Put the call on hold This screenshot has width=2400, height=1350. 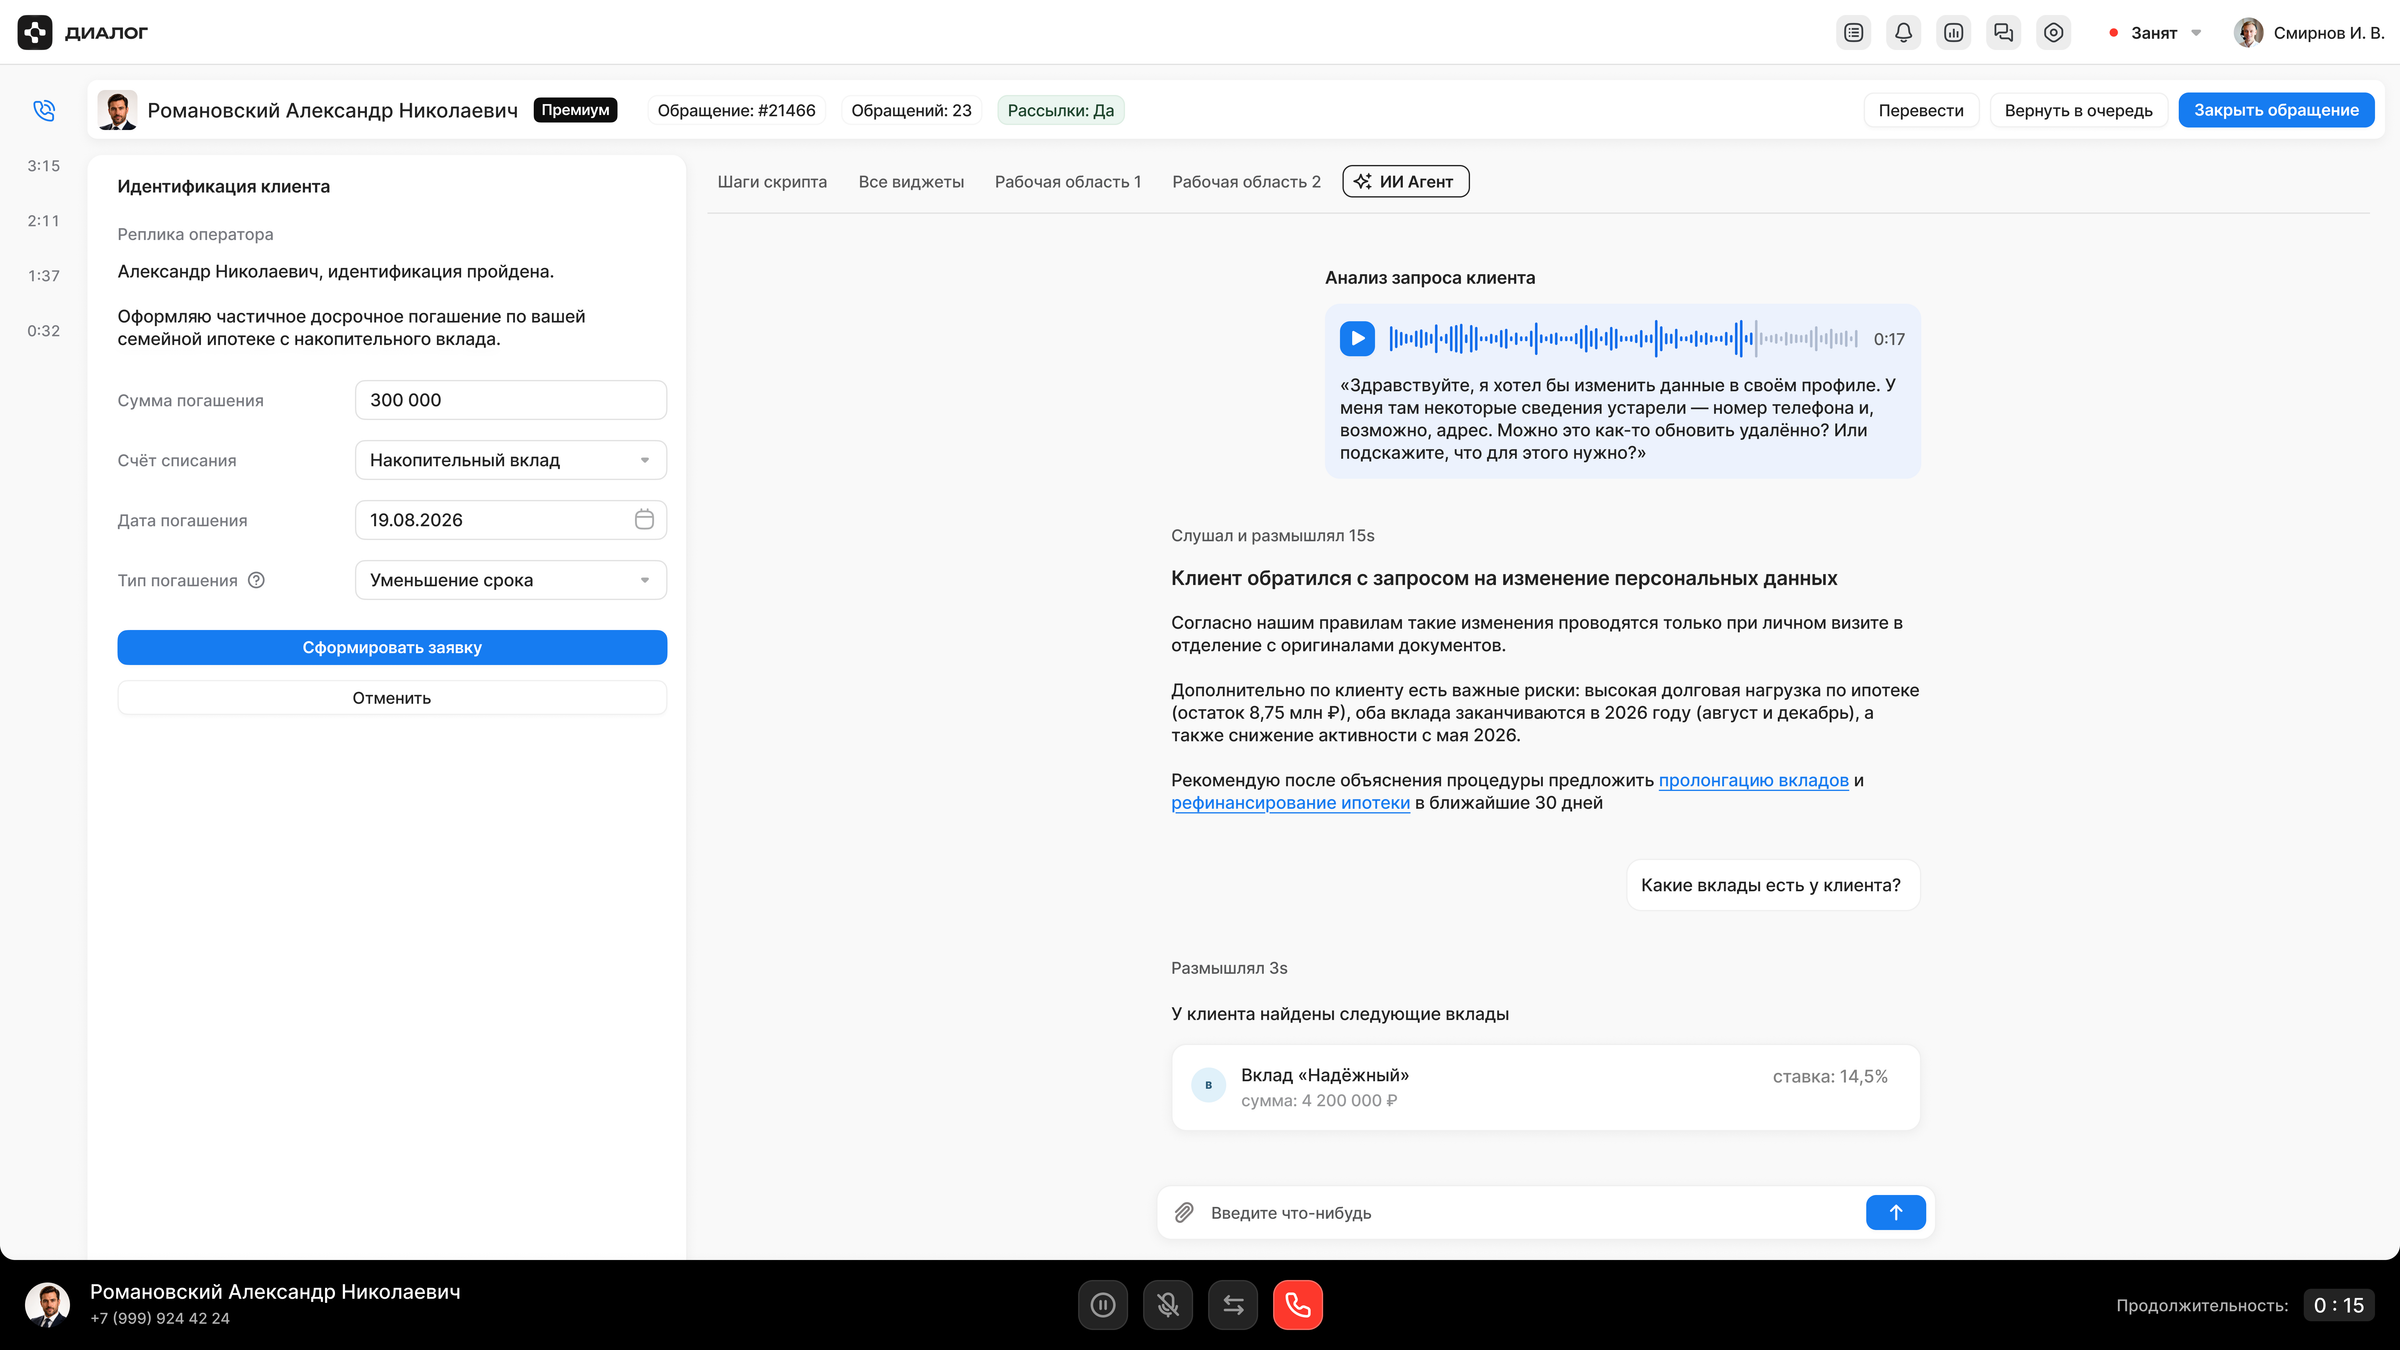[x=1103, y=1305]
